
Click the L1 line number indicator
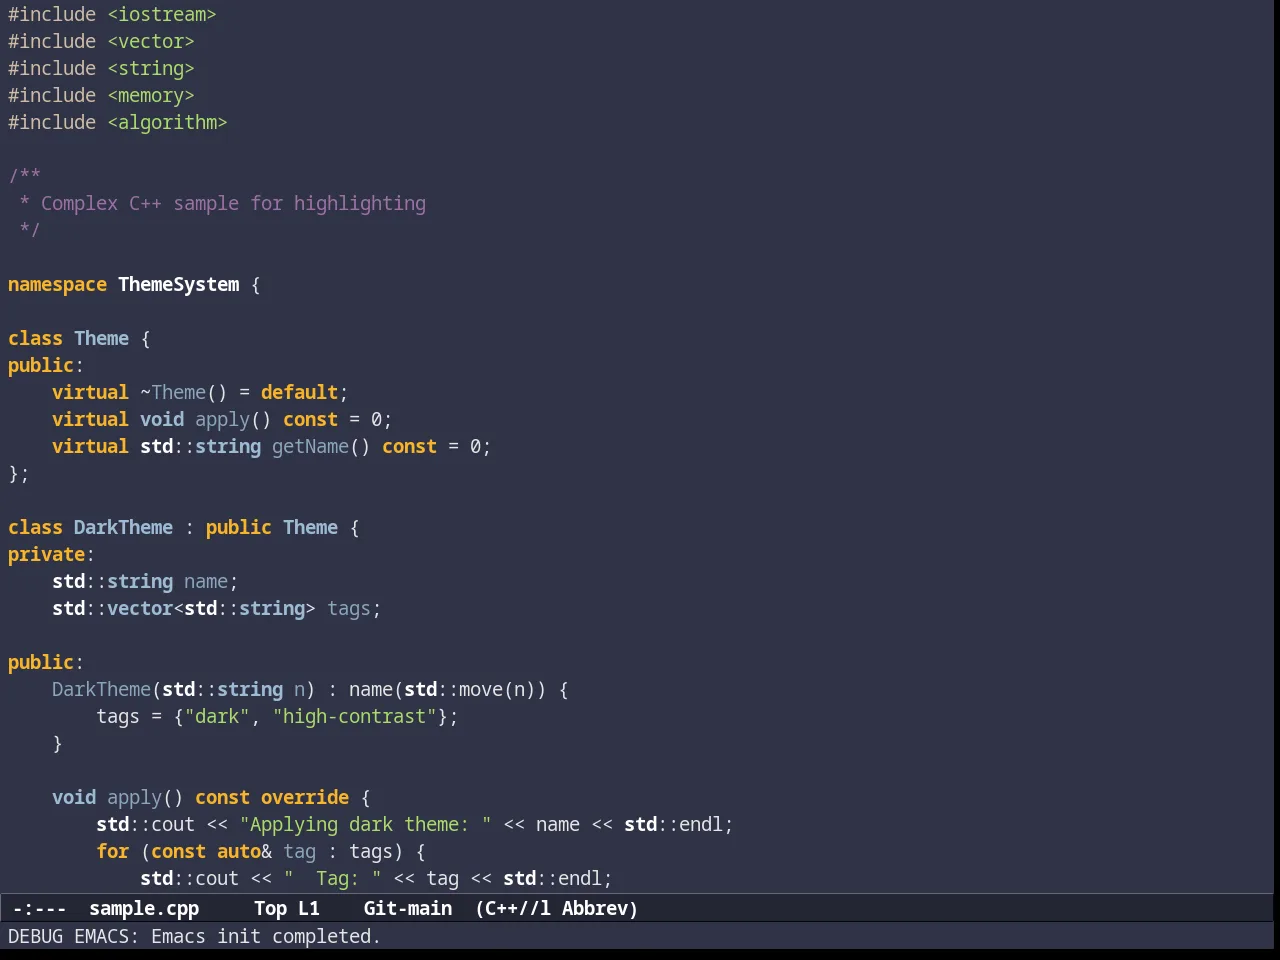(309, 908)
